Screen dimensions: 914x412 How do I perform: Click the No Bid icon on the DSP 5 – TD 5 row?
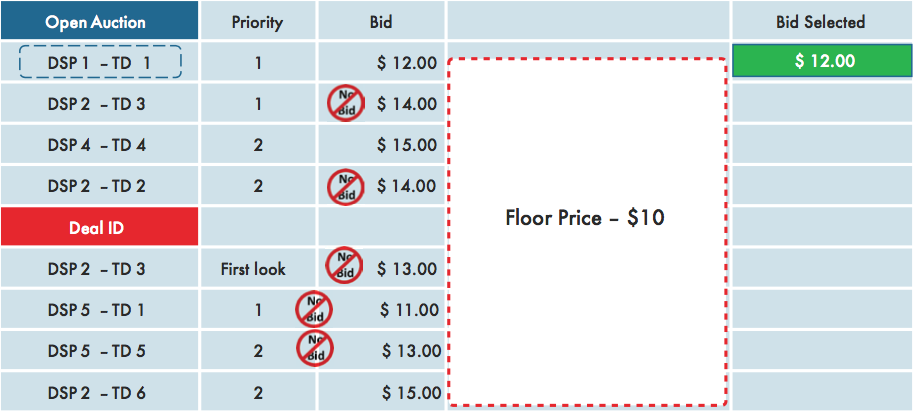point(315,348)
